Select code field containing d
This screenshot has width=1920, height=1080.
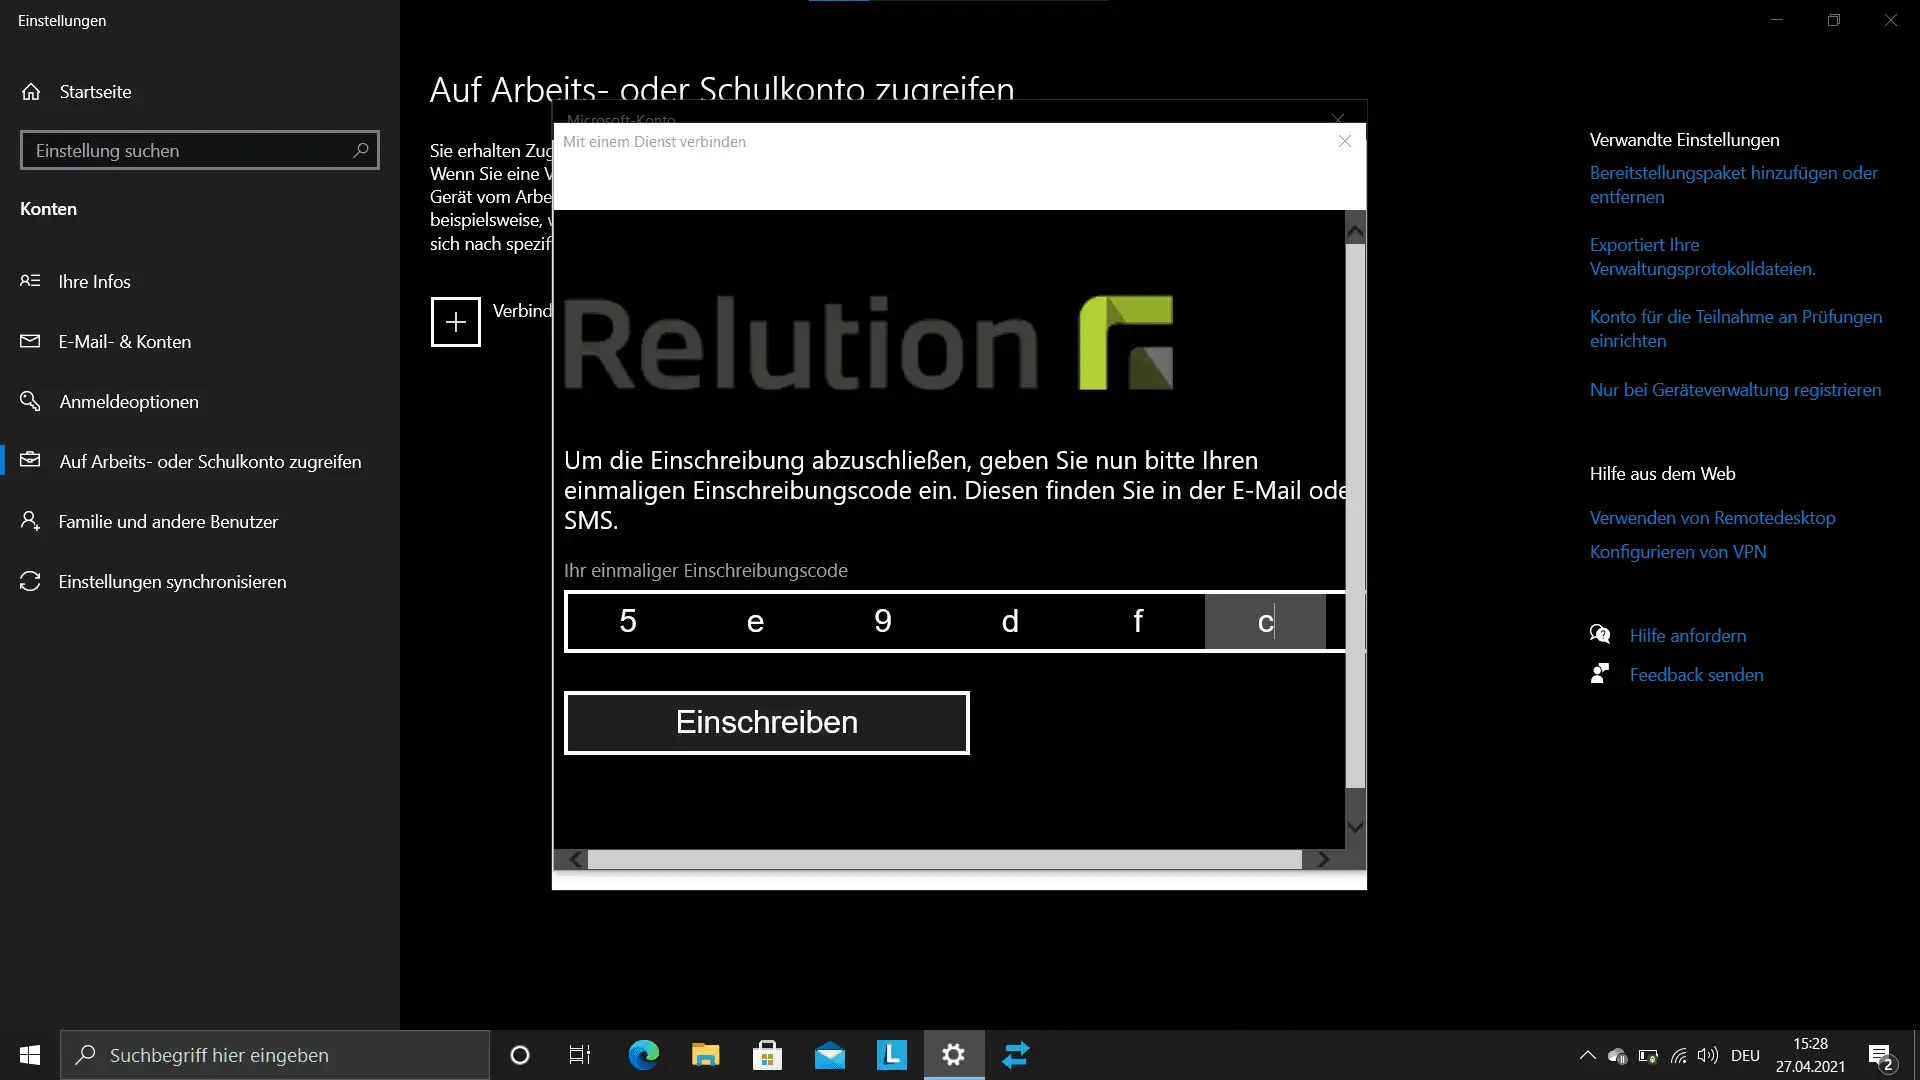click(x=1010, y=621)
